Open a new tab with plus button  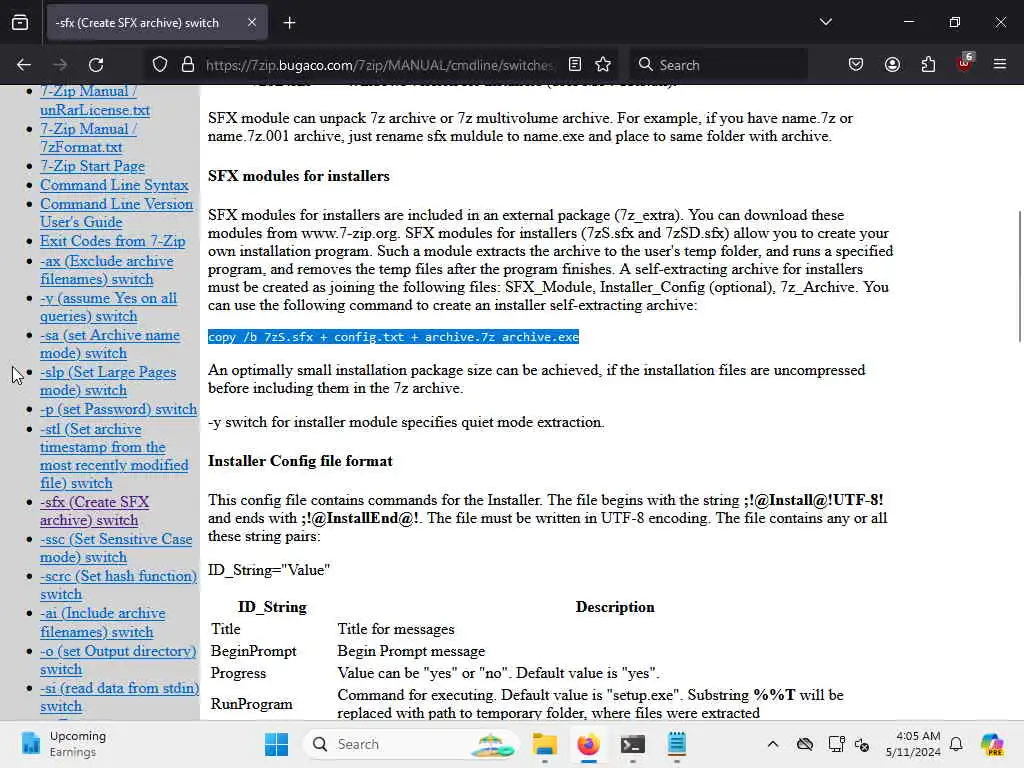click(x=289, y=23)
